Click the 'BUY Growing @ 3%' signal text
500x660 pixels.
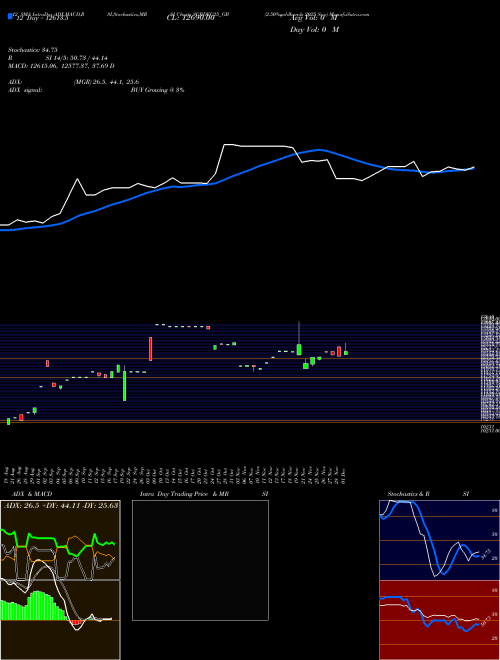[x=157, y=90]
